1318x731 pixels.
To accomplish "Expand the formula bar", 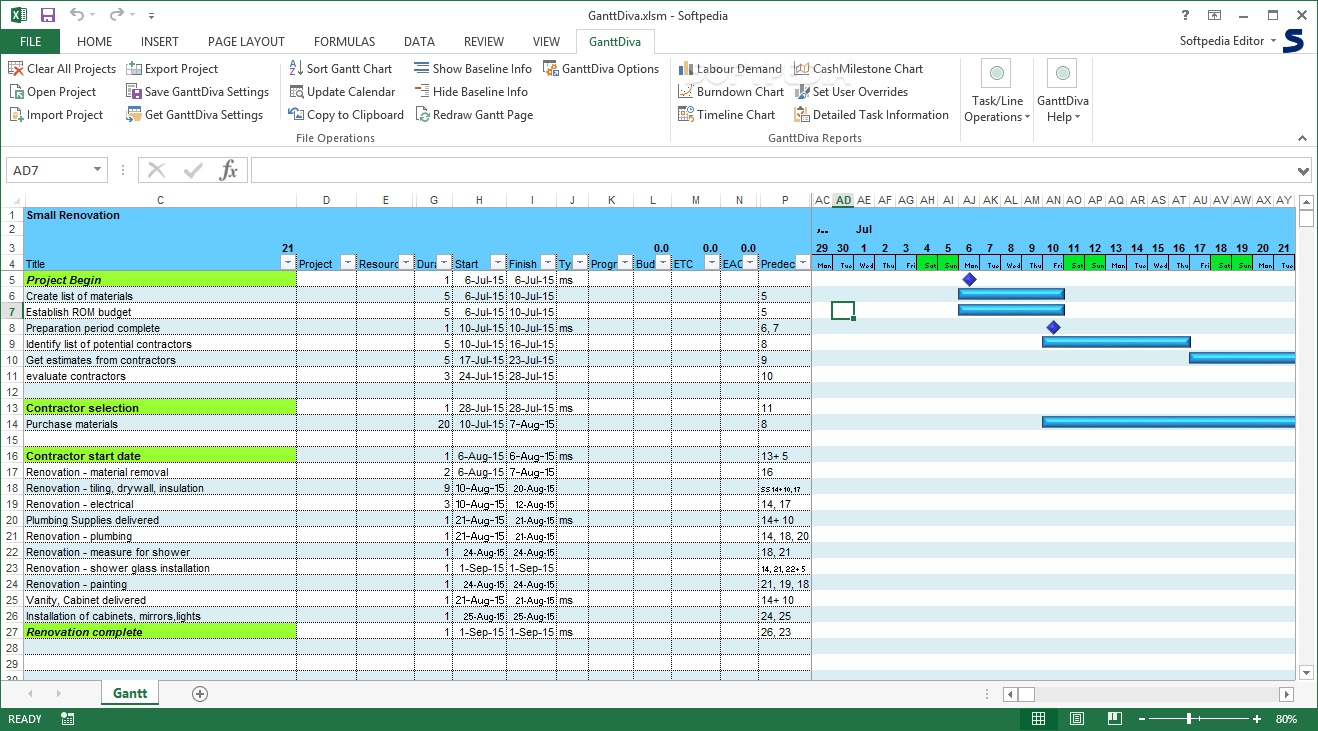I will tap(1302, 170).
